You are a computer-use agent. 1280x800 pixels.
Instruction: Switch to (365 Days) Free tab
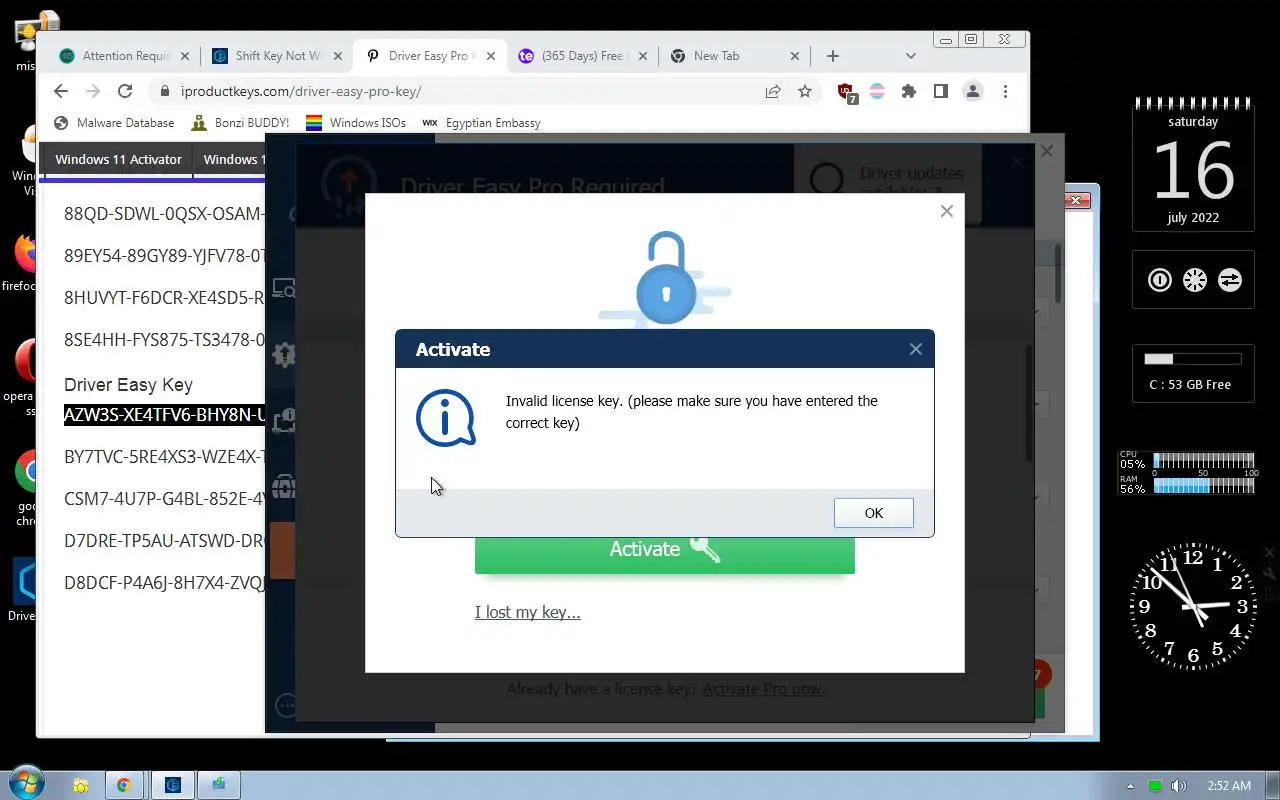coord(582,56)
